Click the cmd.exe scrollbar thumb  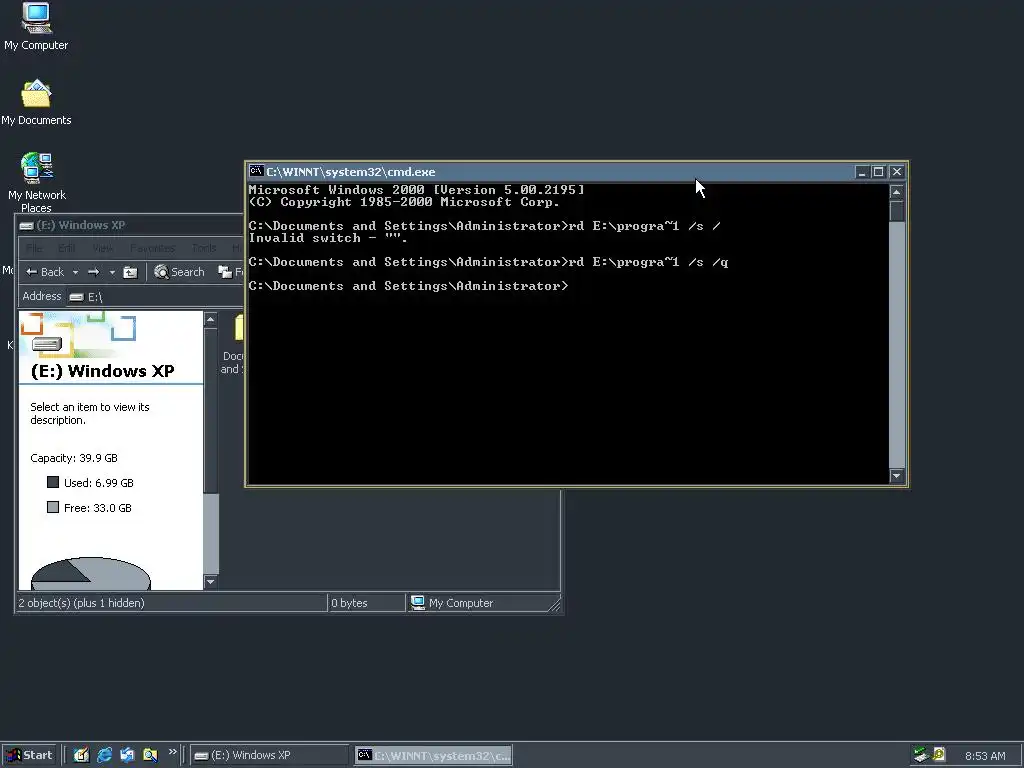[x=897, y=211]
